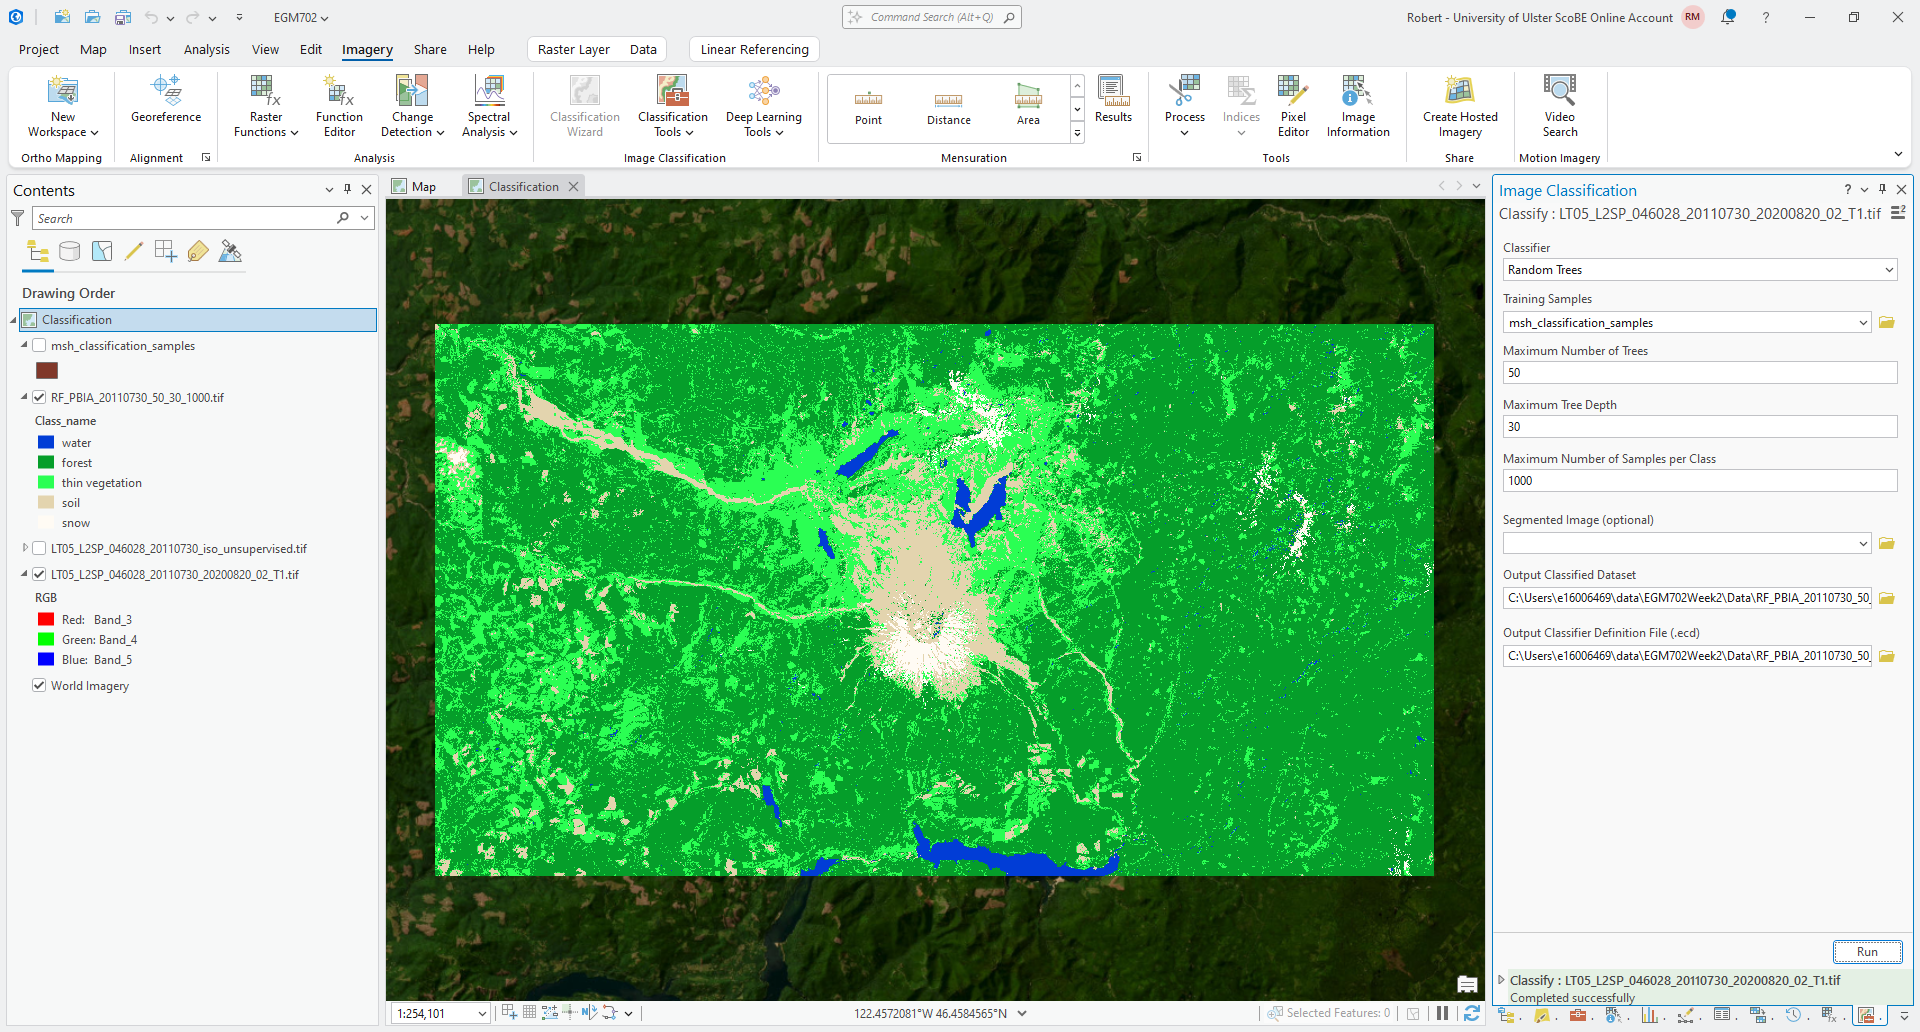
Task: Switch to the Map view tab
Action: 415,187
